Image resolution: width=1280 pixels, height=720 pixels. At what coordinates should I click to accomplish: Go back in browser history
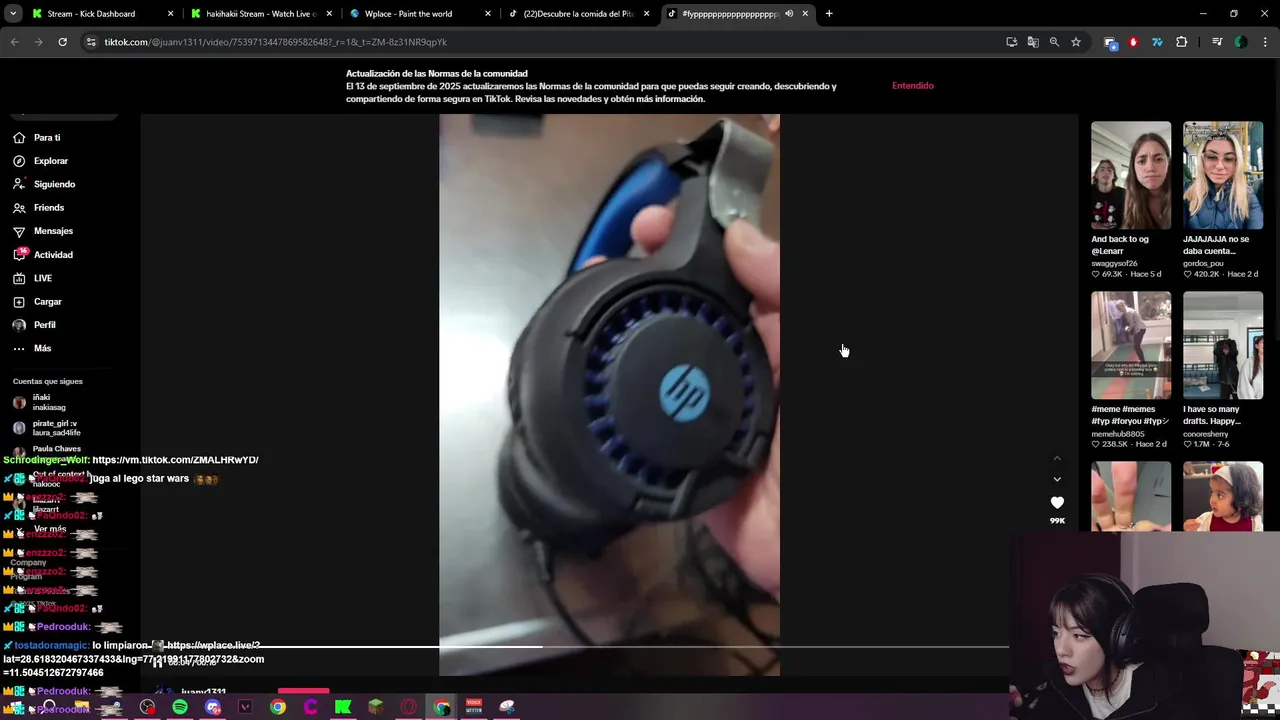(14, 42)
